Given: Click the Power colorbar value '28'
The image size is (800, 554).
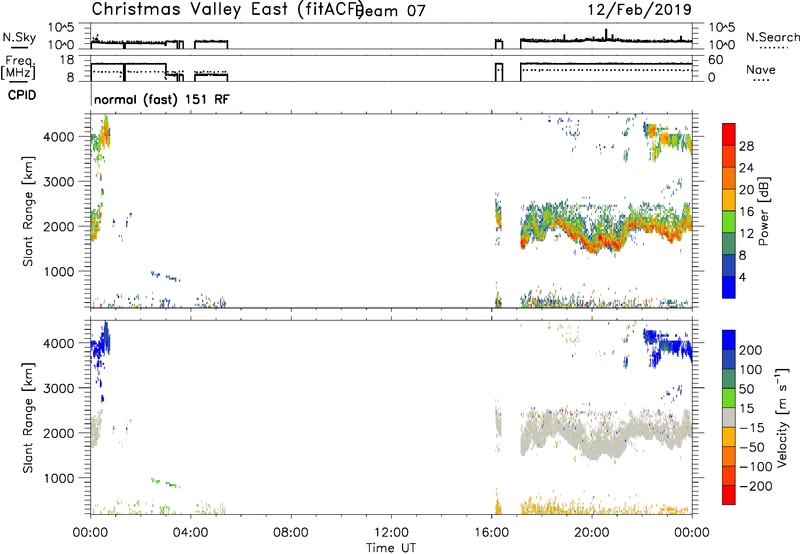Looking at the screenshot, I should [746, 146].
